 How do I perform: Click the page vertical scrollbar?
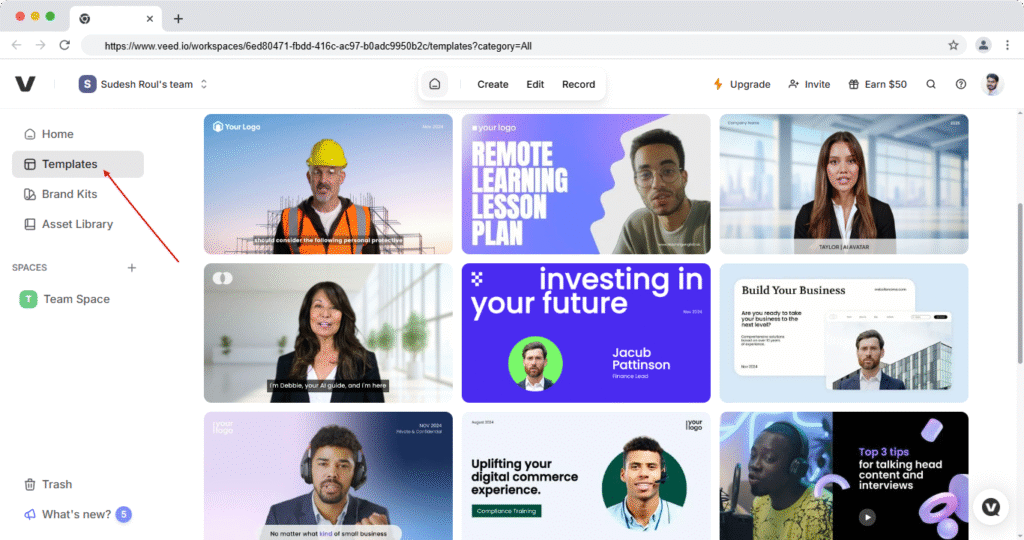(1019, 283)
